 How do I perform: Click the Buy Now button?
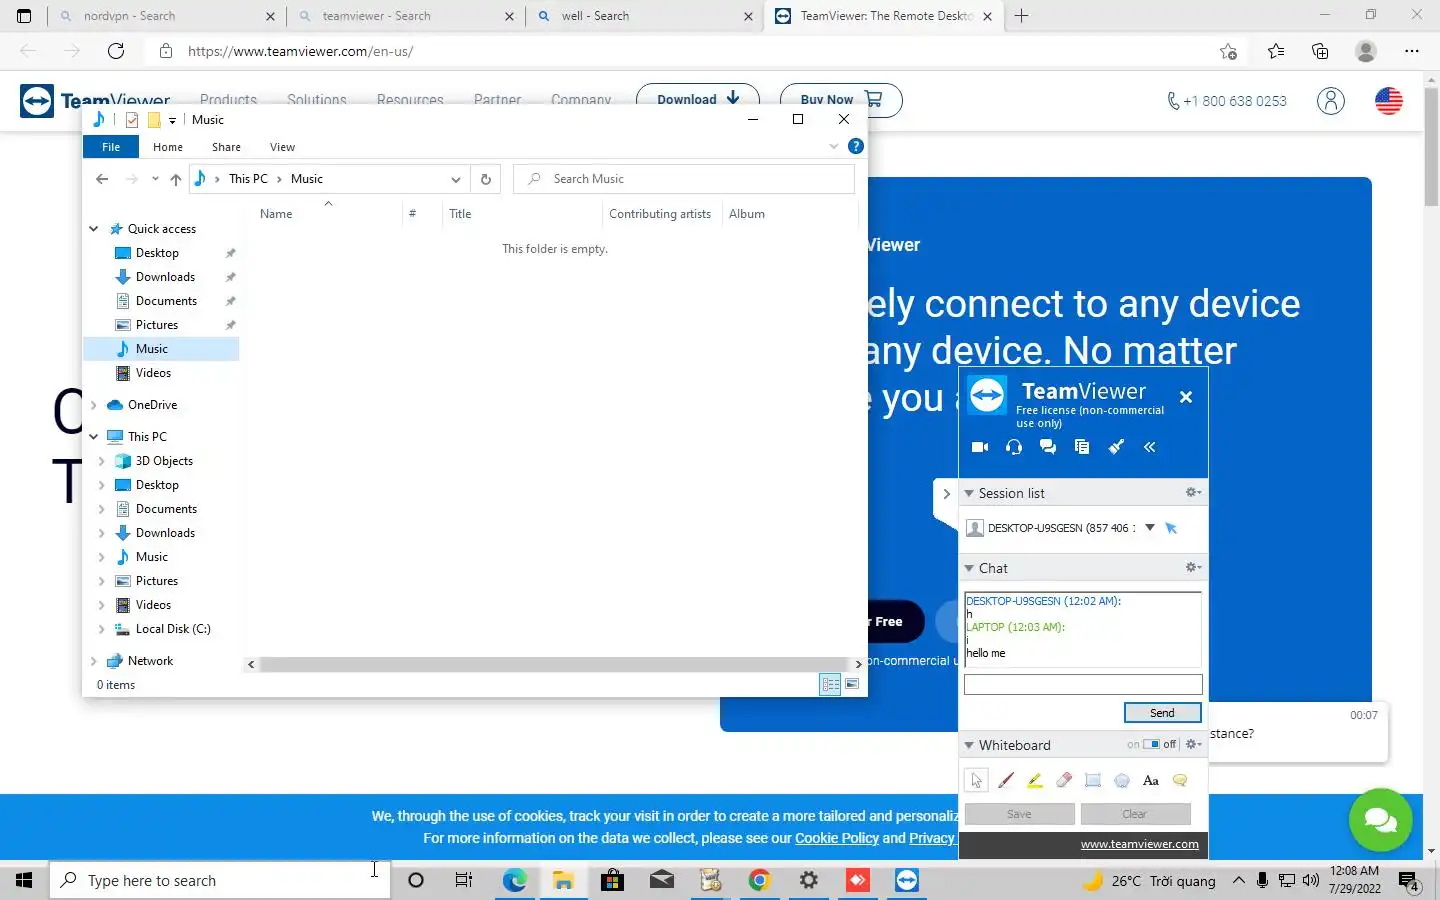tap(841, 99)
